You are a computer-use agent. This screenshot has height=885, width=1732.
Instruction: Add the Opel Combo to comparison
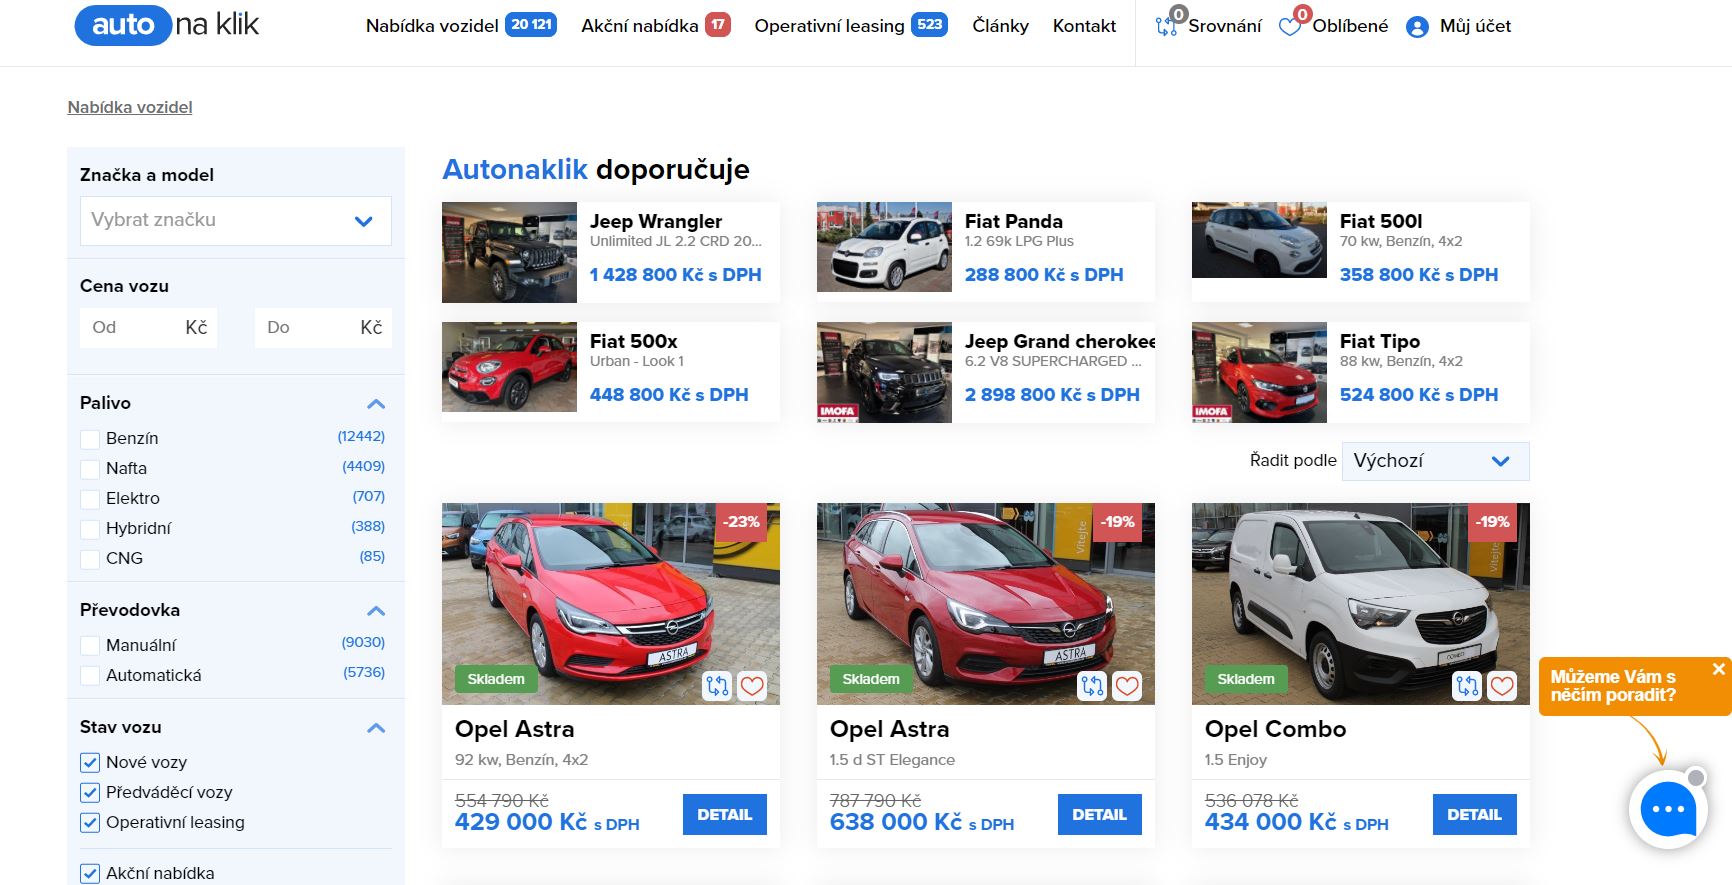click(x=1467, y=686)
